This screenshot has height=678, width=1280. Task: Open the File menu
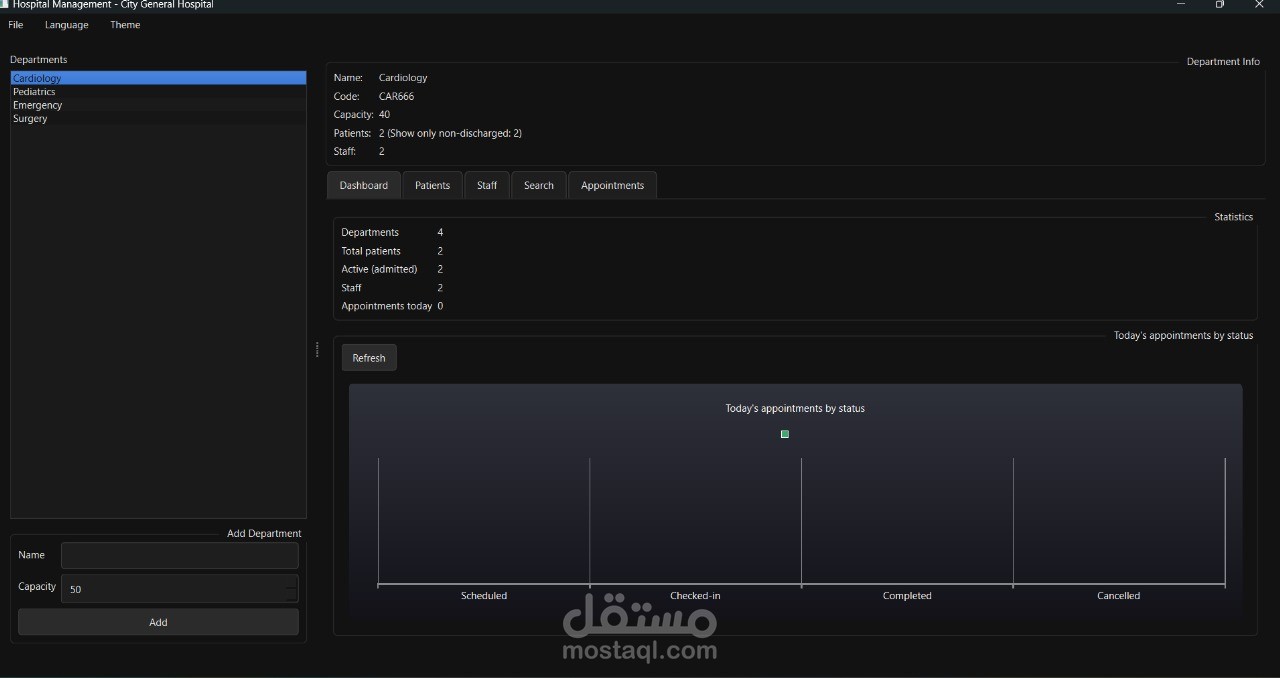click(16, 25)
